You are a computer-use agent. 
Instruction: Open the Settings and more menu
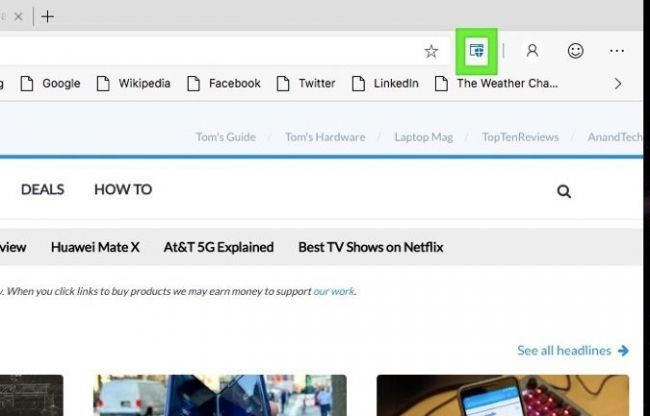617,51
